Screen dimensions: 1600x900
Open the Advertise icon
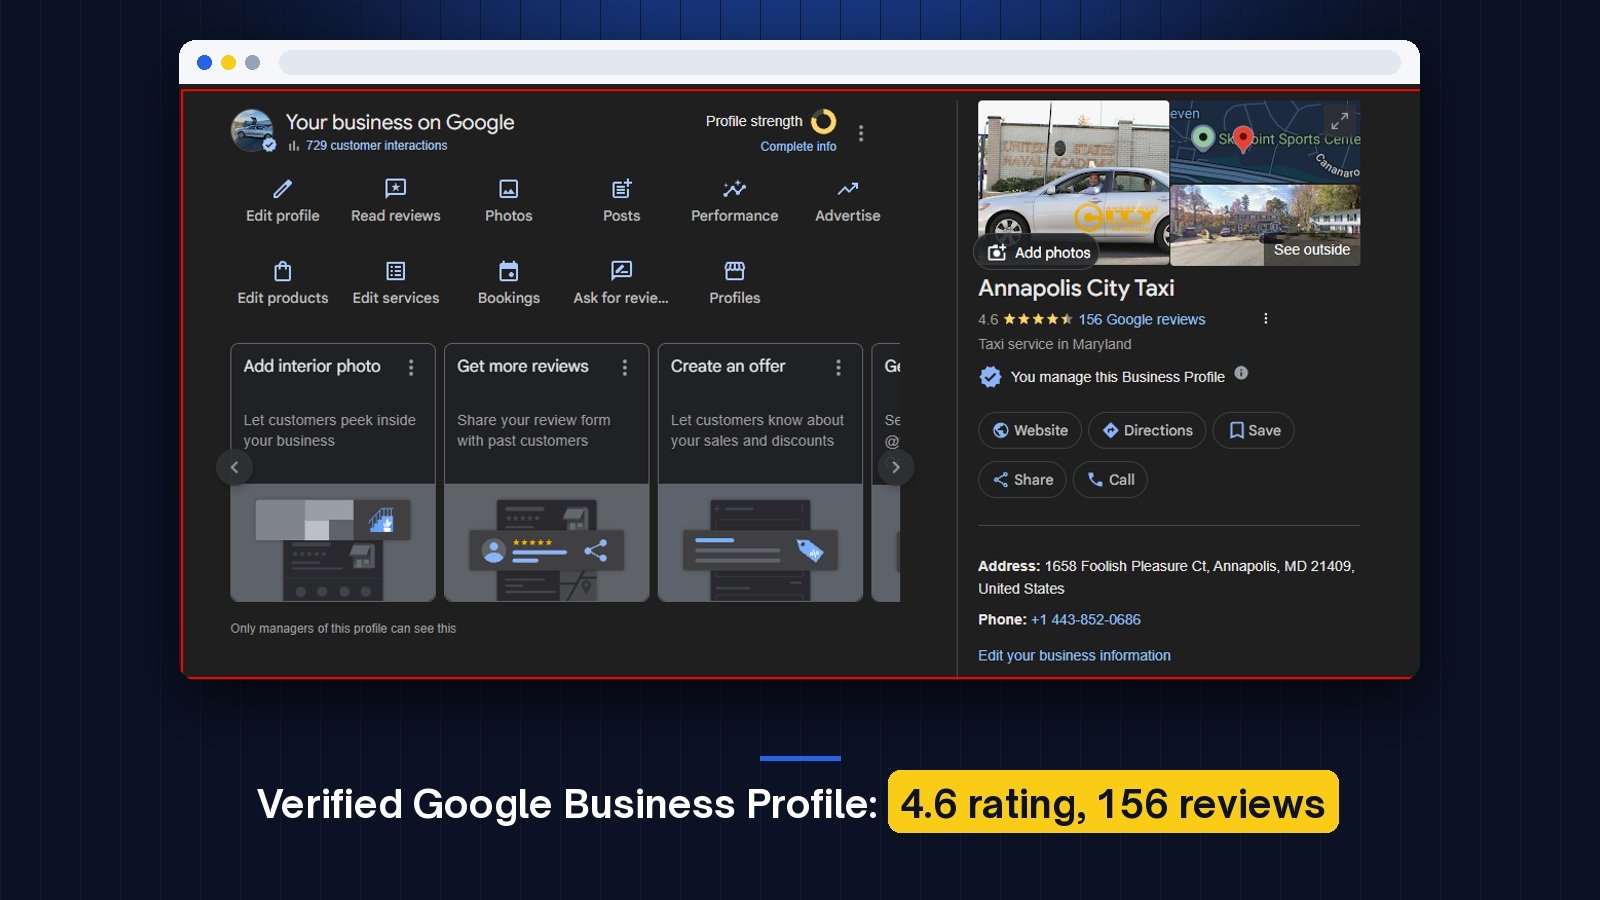click(x=848, y=188)
